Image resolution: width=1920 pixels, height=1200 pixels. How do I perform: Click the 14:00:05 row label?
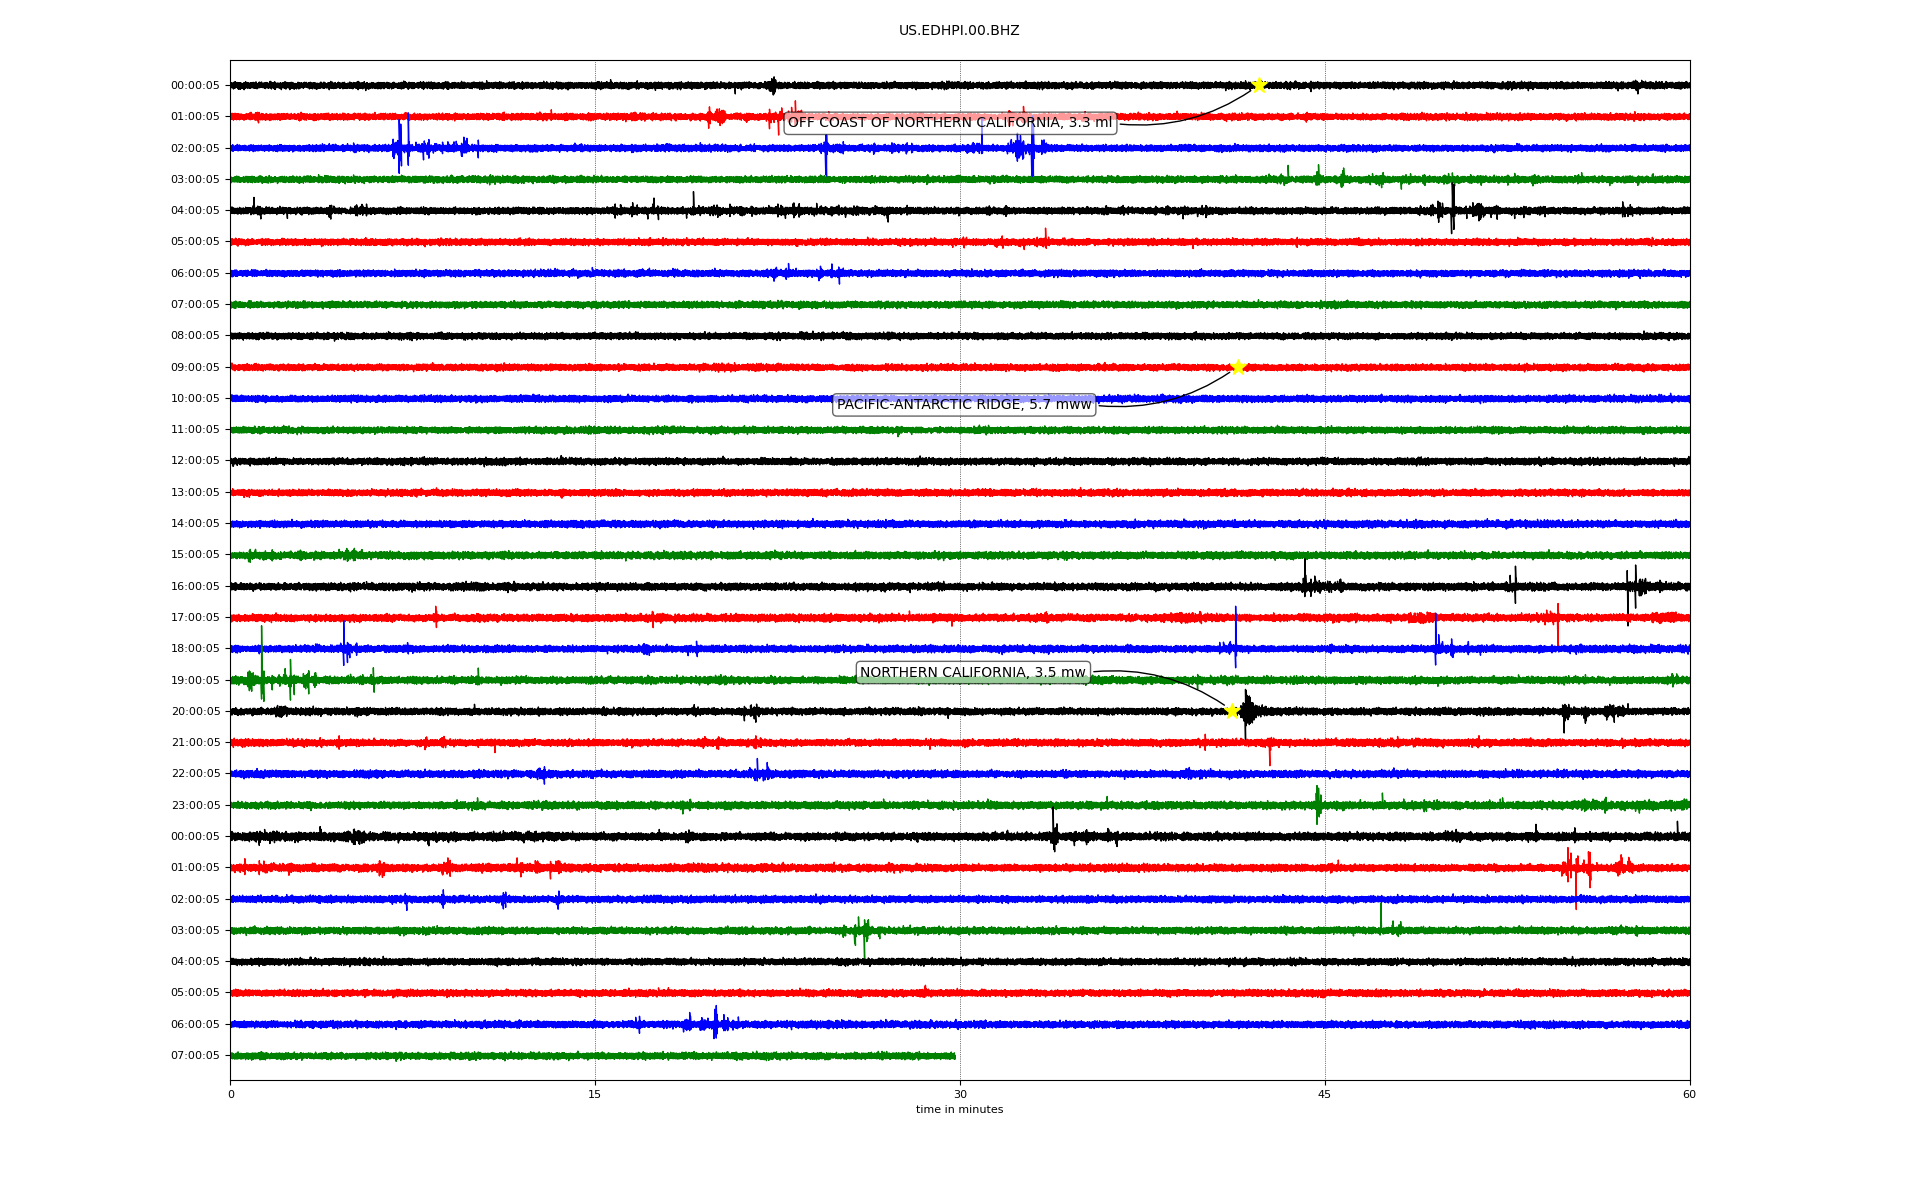195,524
